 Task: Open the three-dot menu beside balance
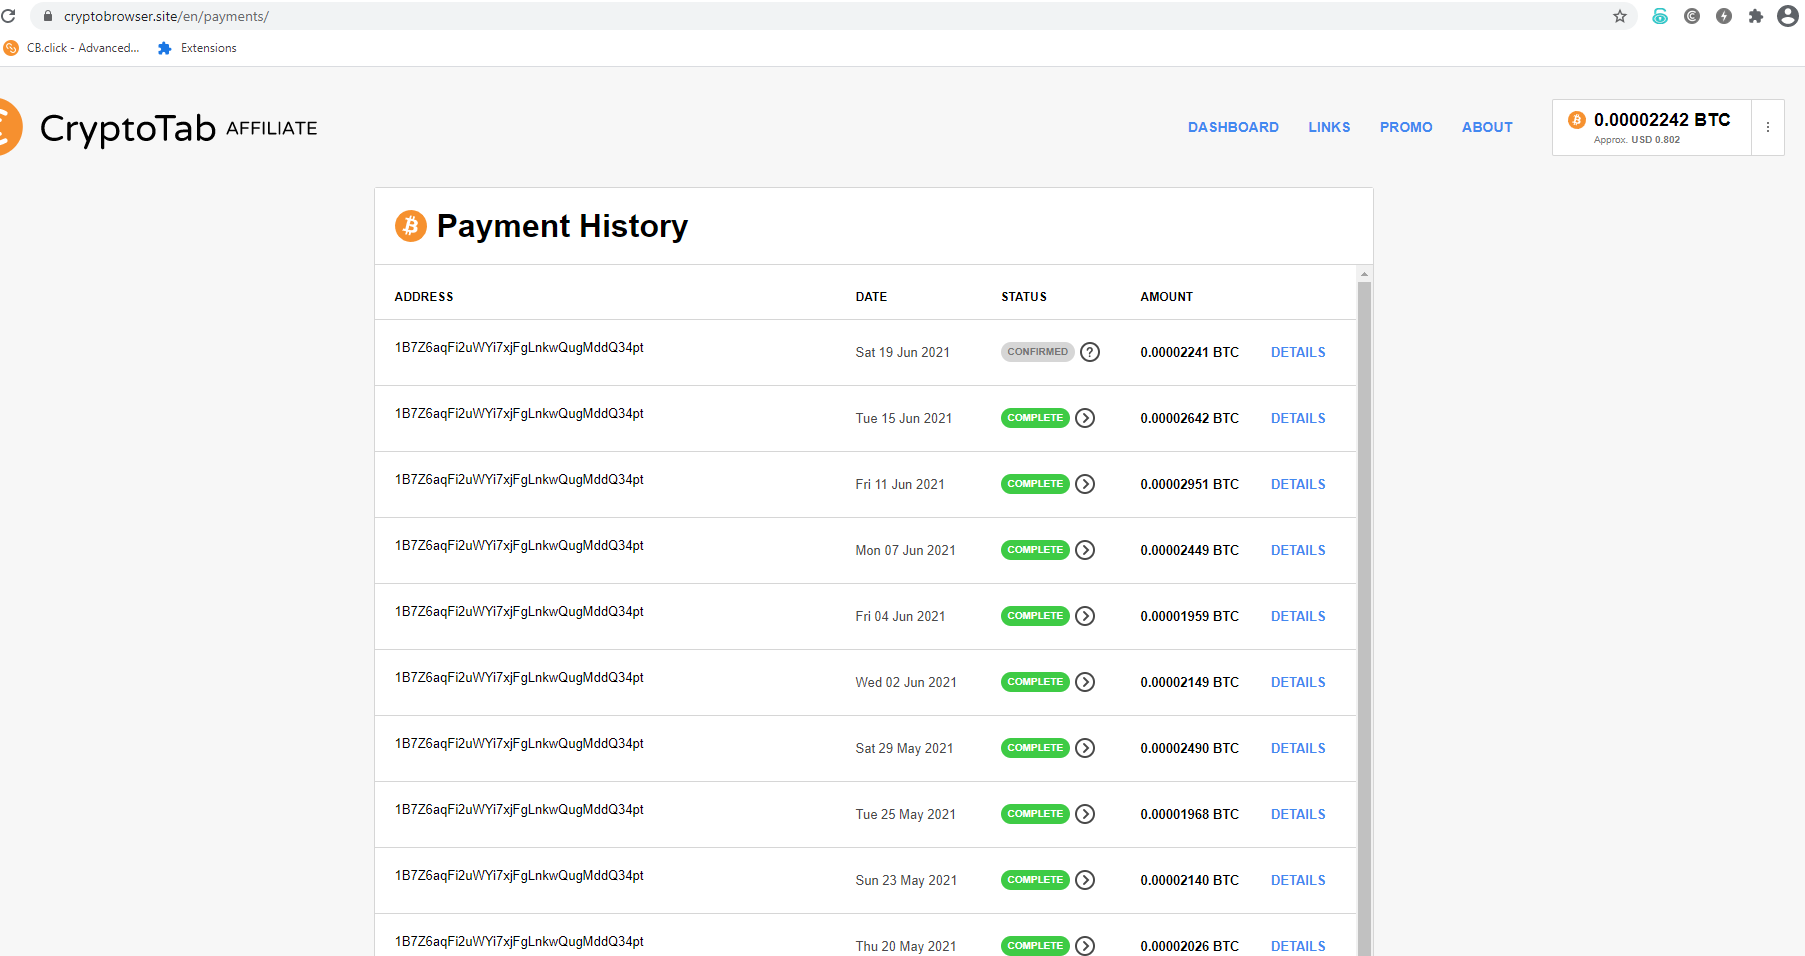tap(1768, 127)
